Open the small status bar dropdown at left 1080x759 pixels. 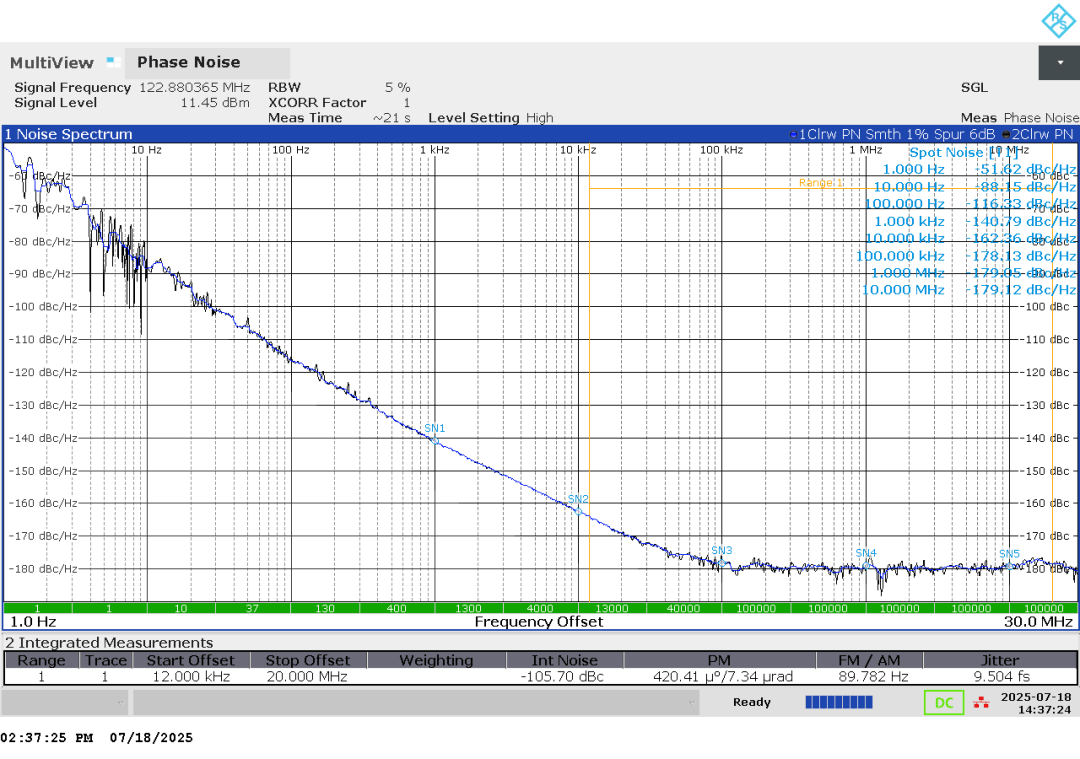click(64, 702)
